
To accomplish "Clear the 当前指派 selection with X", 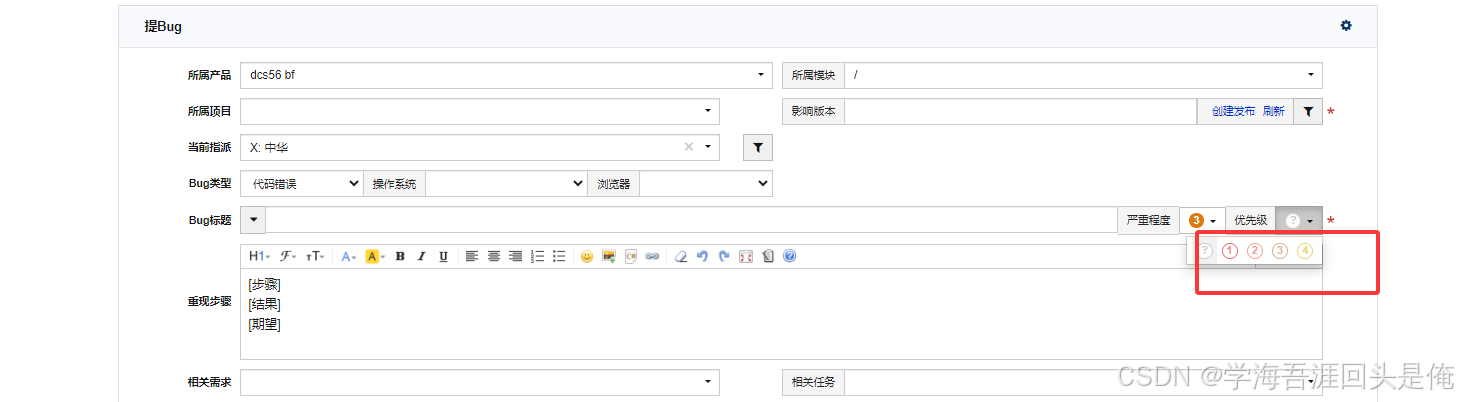I will point(688,147).
